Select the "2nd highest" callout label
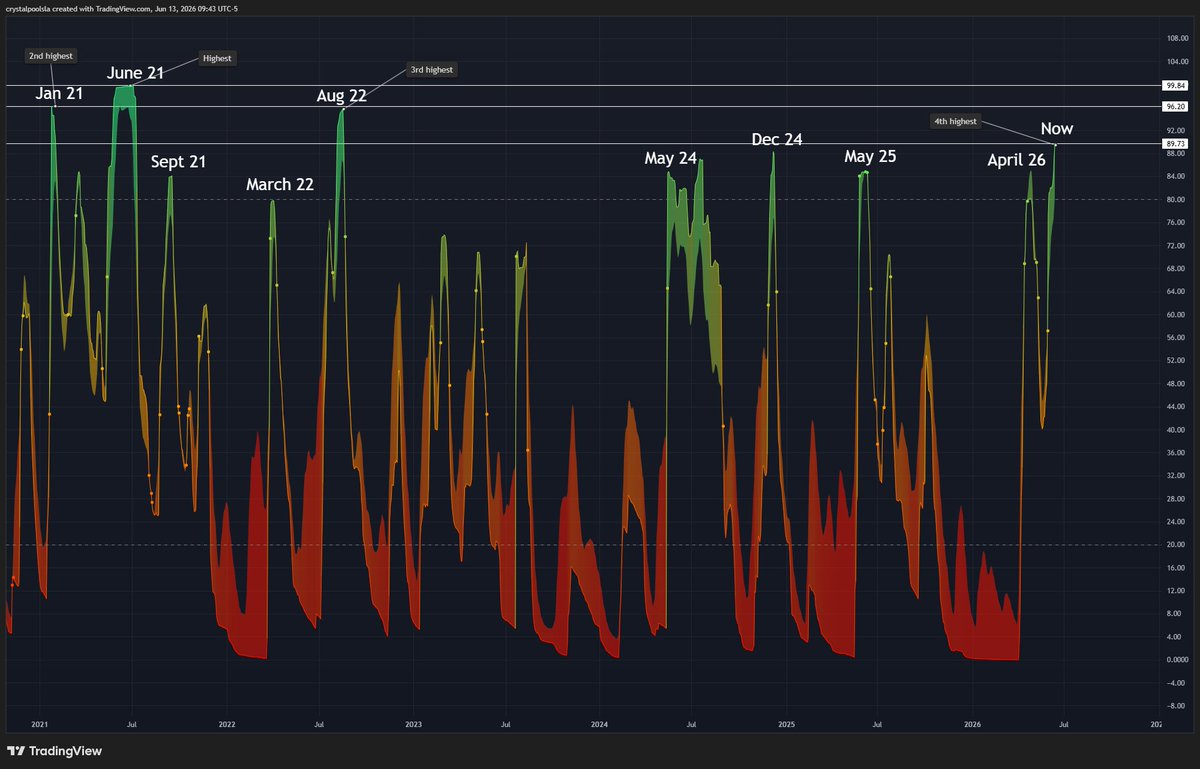Screen dimensions: 1200x769 pyautogui.click(x=50, y=56)
